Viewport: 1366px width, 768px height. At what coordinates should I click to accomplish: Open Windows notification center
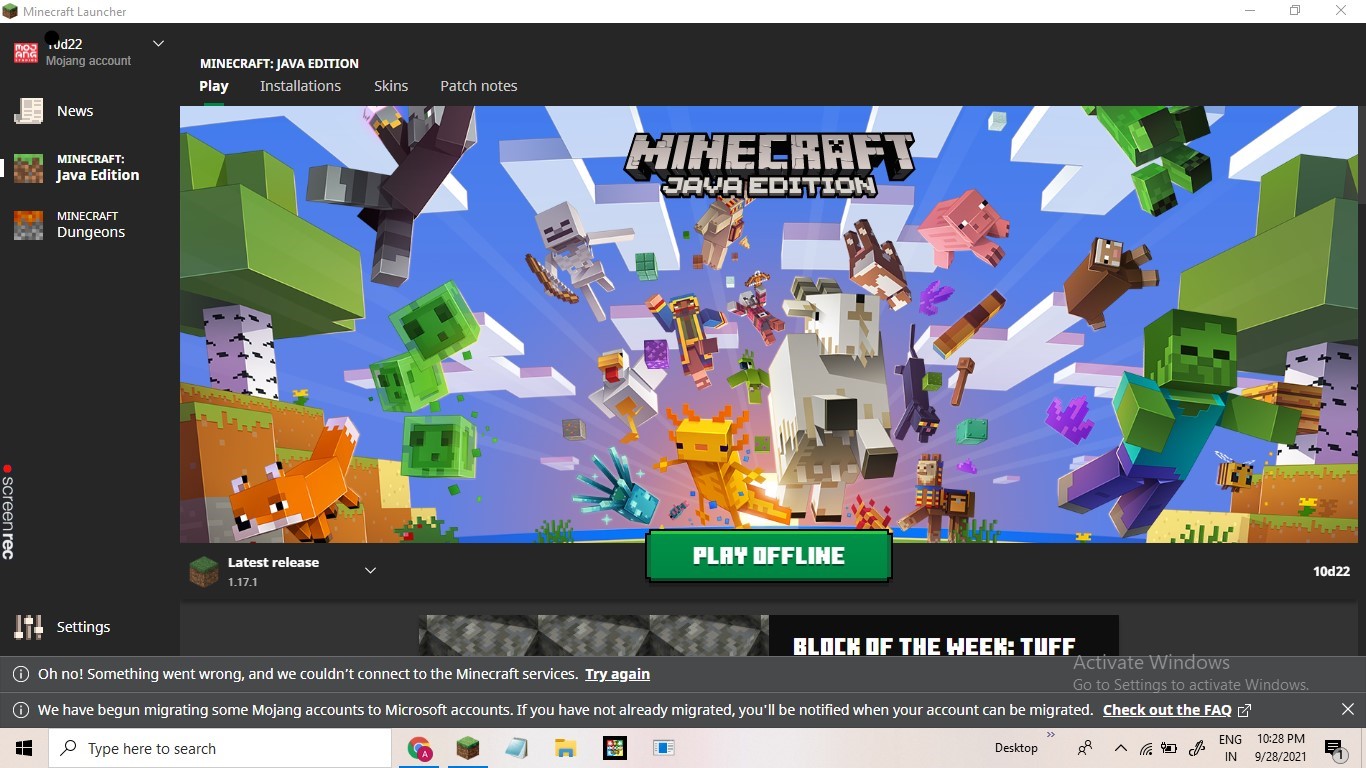click(1334, 748)
